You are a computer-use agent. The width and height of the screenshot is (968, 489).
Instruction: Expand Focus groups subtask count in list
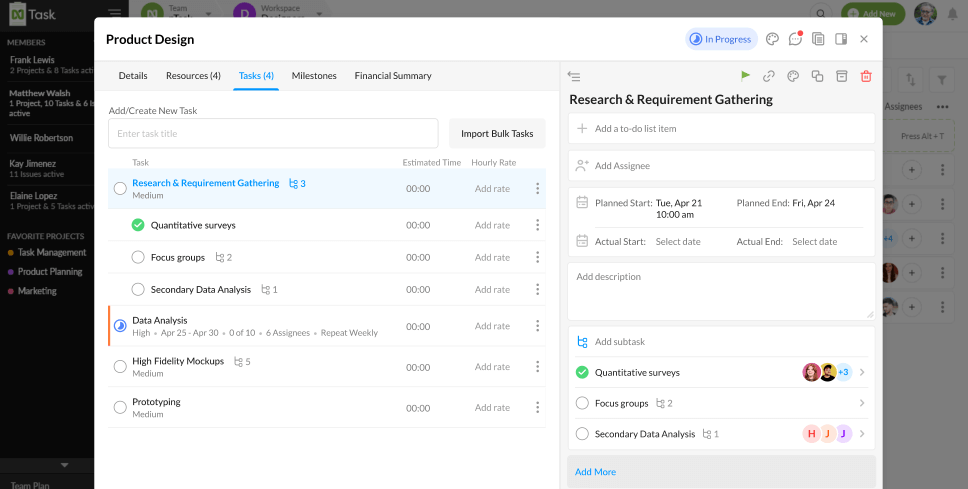click(x=223, y=257)
